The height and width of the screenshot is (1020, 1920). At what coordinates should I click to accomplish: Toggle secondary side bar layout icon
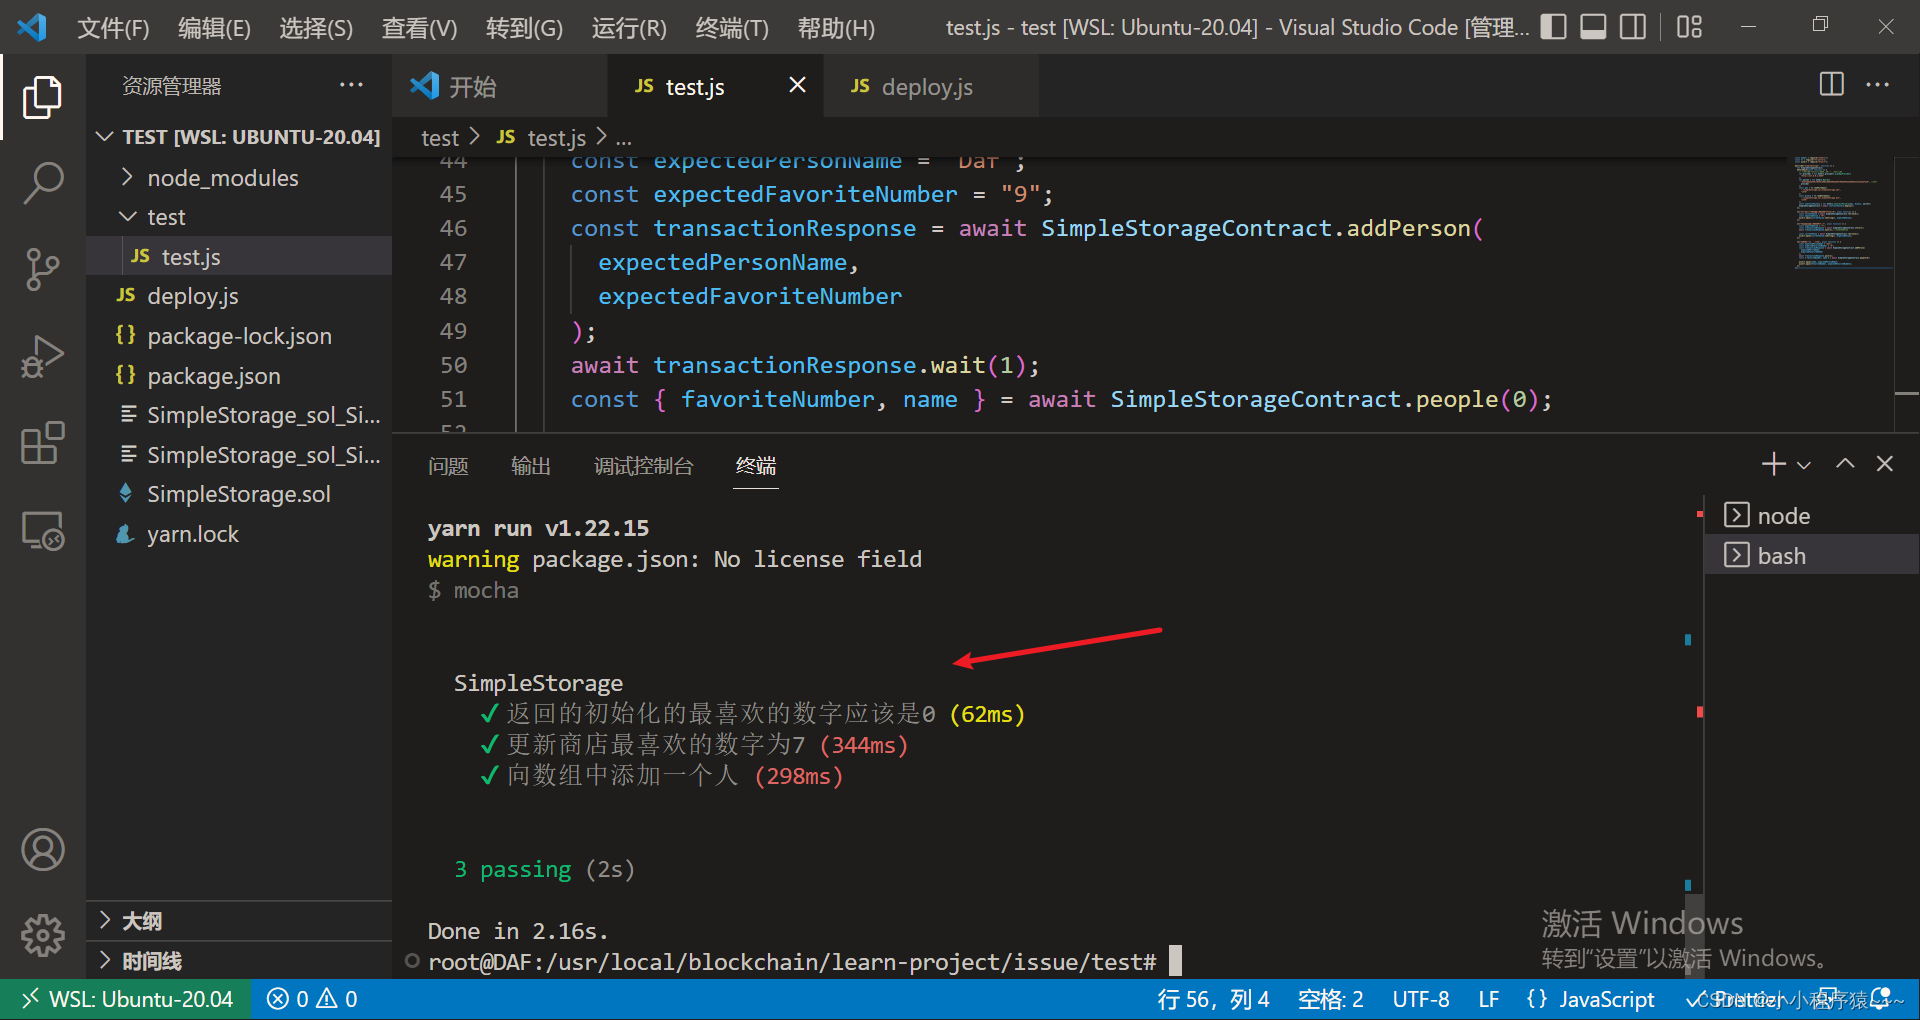[1633, 27]
